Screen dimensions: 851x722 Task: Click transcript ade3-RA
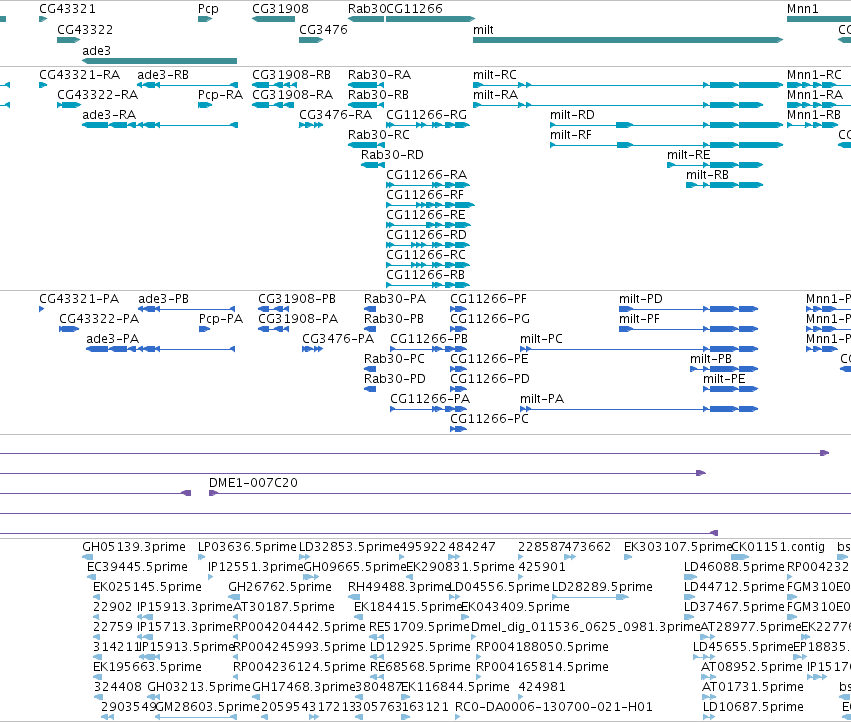pos(160,125)
